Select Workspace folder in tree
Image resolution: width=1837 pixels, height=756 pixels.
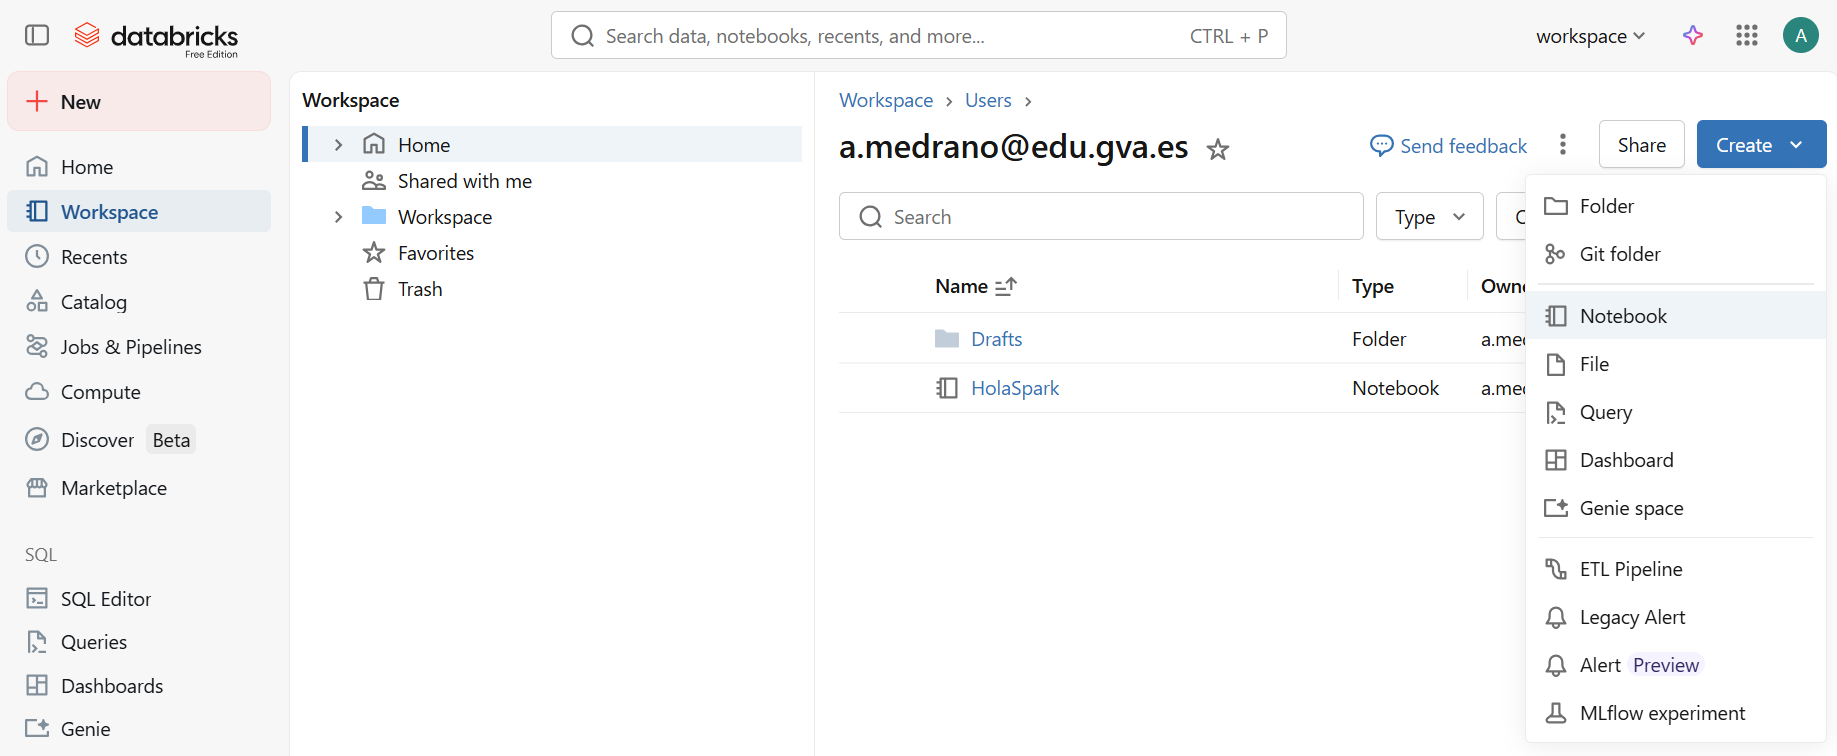click(x=553, y=217)
